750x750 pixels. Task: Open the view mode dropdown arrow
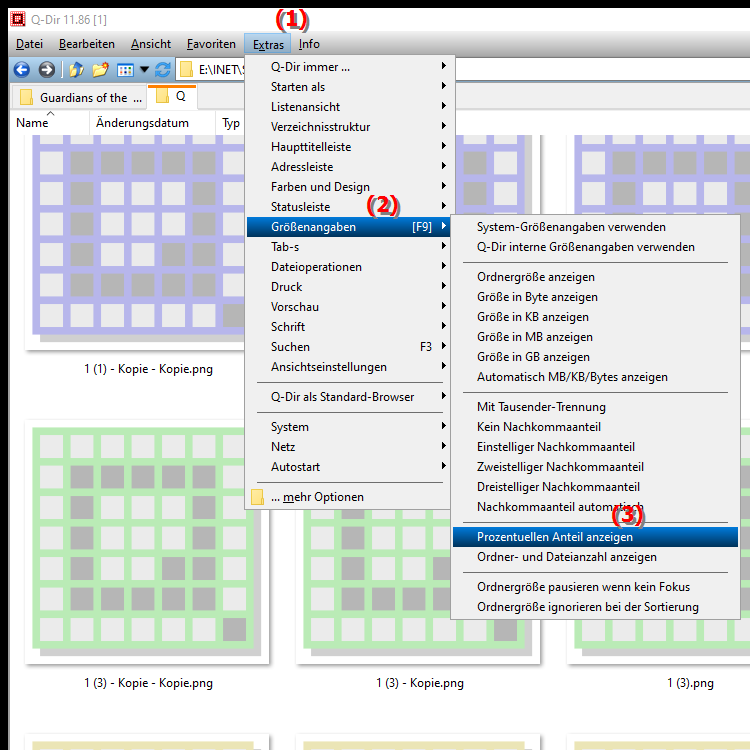(144, 70)
